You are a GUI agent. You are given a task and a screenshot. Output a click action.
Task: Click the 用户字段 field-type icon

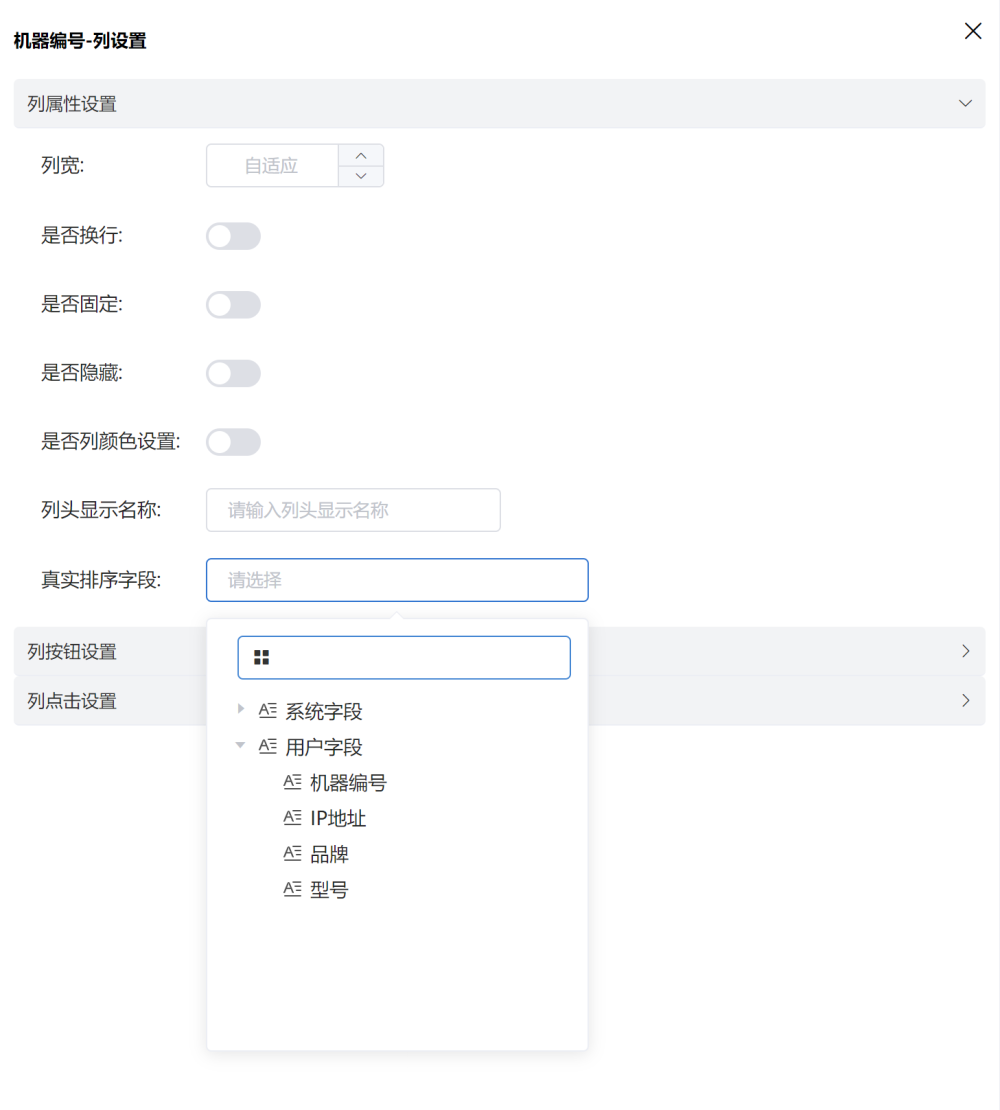[x=267, y=746]
